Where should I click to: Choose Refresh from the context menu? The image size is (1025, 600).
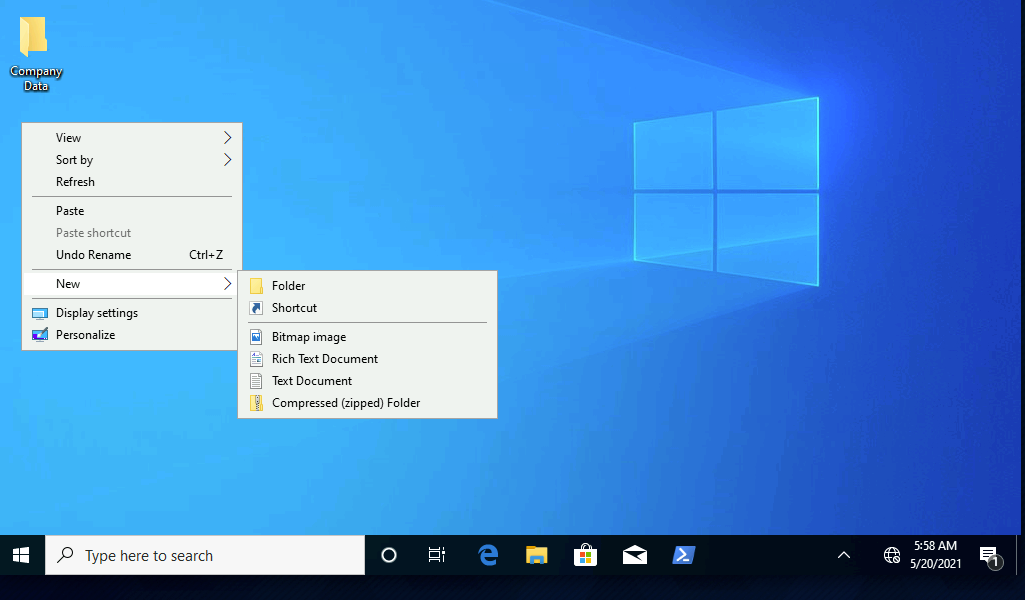pos(76,182)
